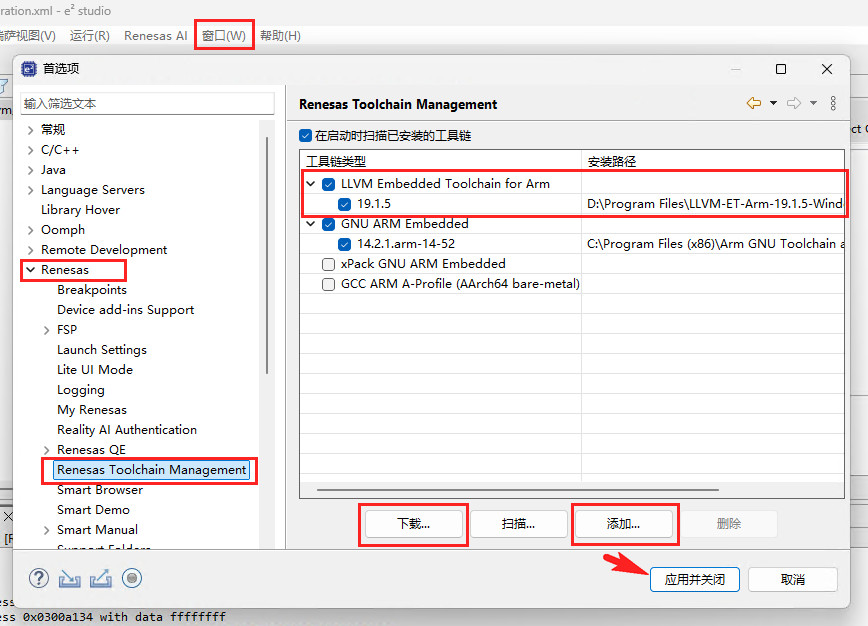This screenshot has height=626, width=868.
Task: Expand the Remote Development node
Action: point(30,250)
